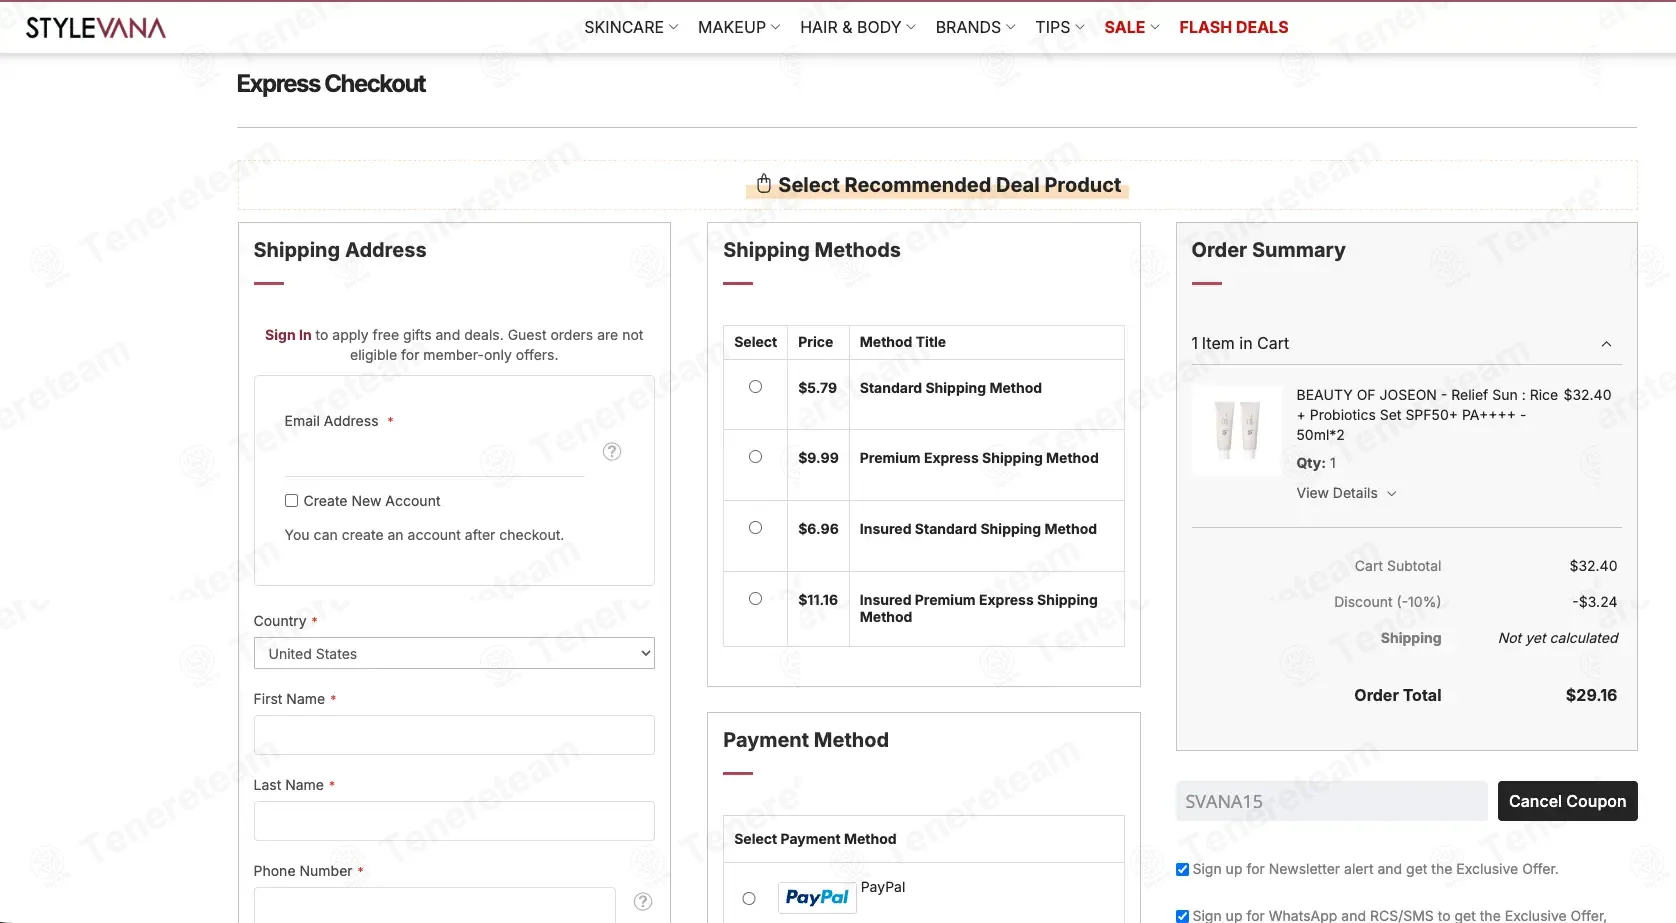Choose the $9.99 Premium Express Shipping radio
Screen dimensions: 1676x923
coord(755,457)
